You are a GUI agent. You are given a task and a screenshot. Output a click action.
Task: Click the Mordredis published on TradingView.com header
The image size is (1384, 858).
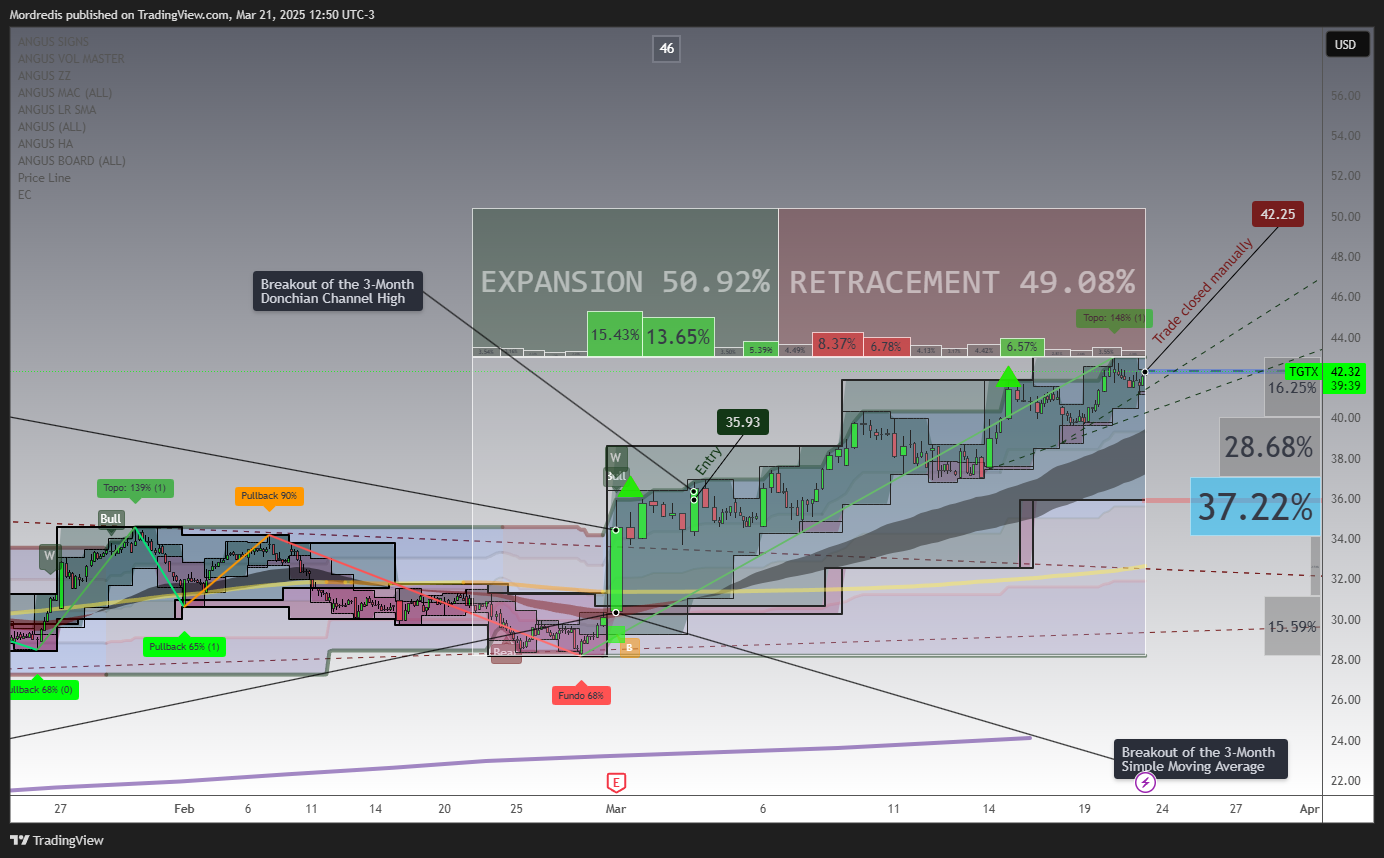(x=193, y=14)
